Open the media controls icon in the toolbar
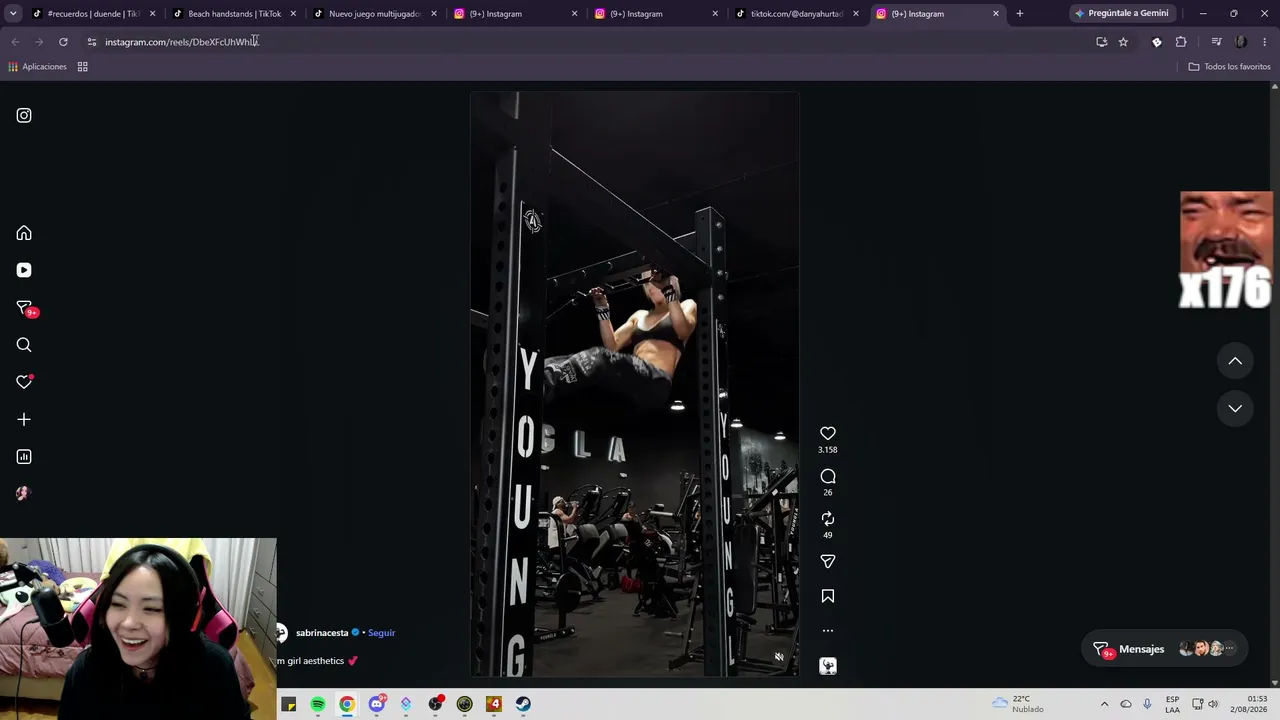Image resolution: width=1280 pixels, height=720 pixels. [1216, 42]
